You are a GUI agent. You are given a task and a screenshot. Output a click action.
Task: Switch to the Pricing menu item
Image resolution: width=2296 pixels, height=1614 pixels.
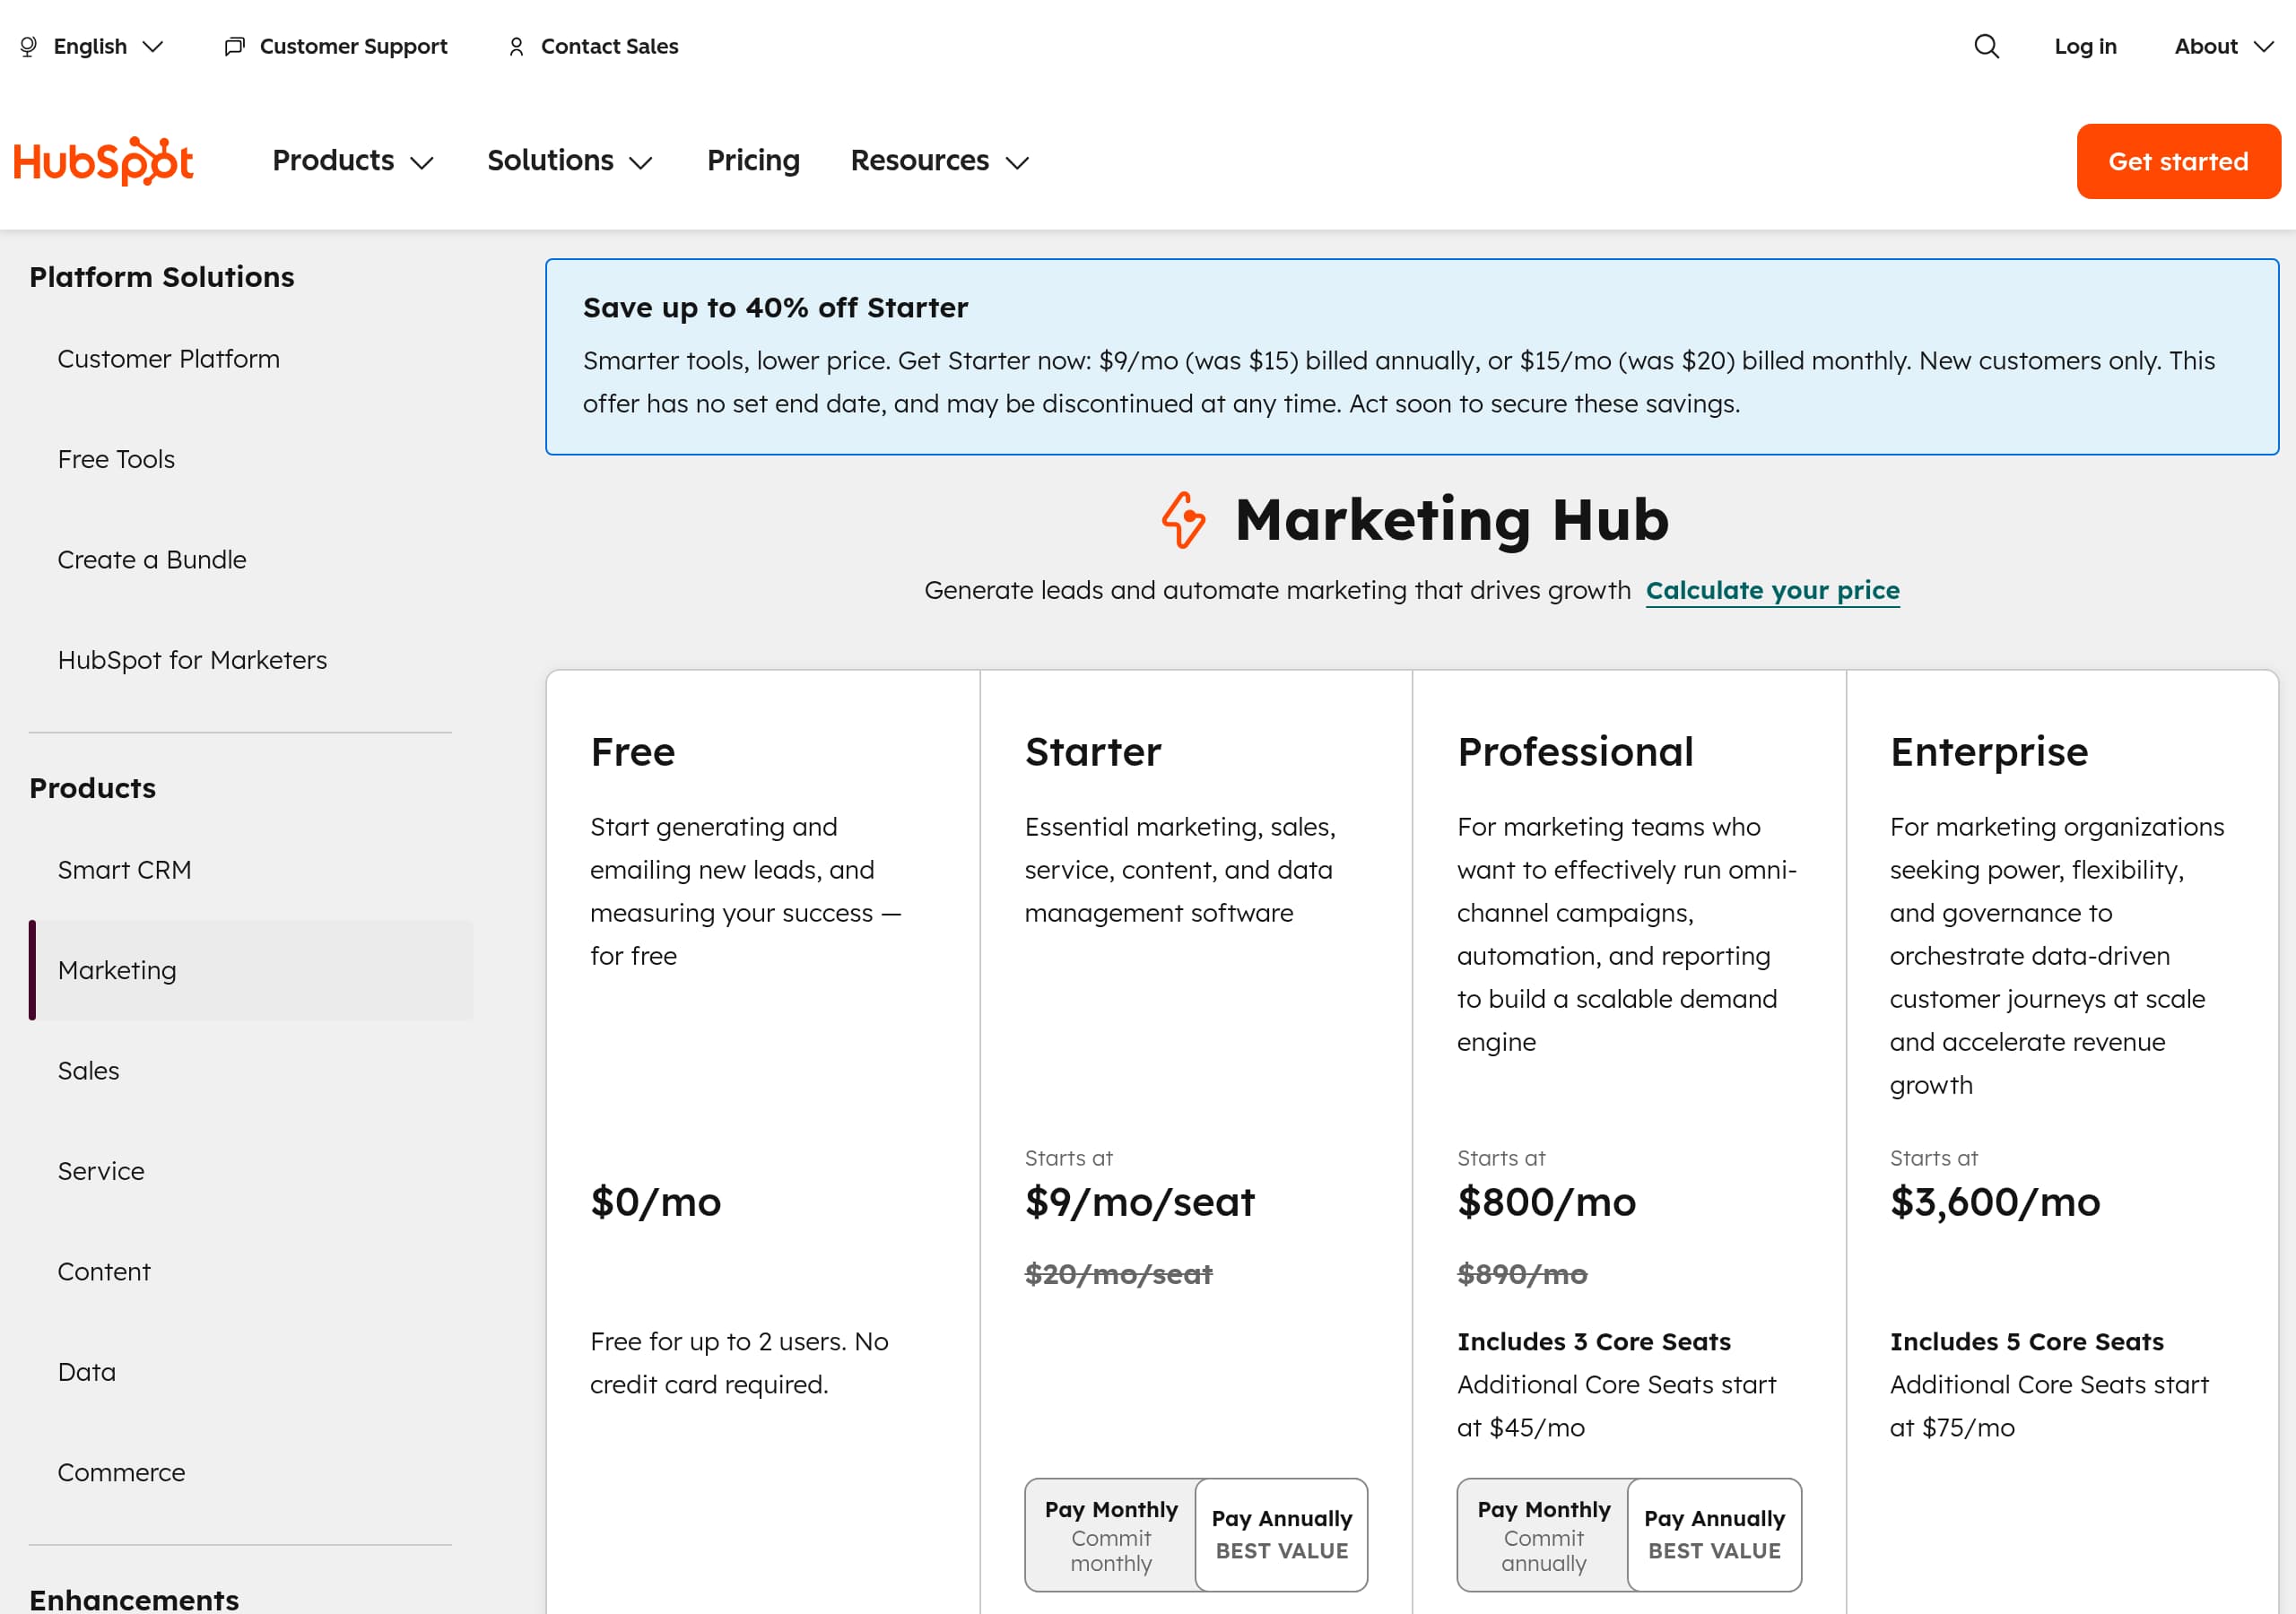click(x=753, y=160)
